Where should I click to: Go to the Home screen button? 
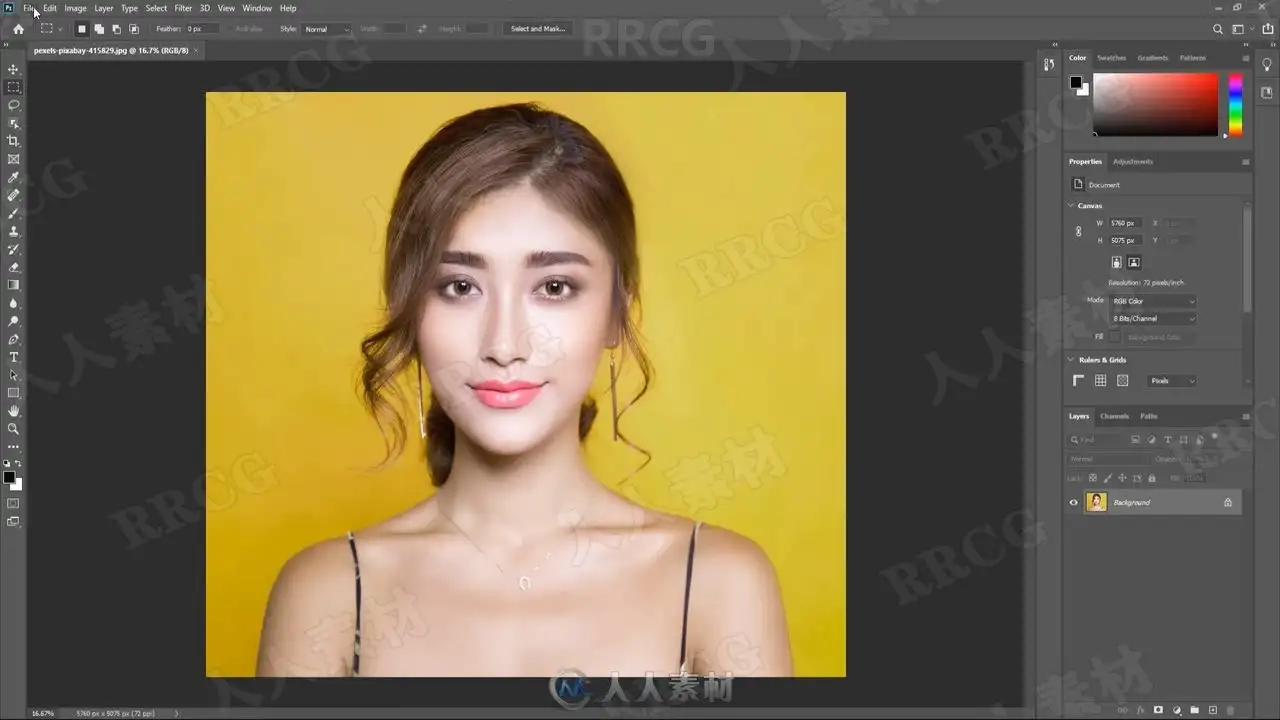pyautogui.click(x=18, y=29)
